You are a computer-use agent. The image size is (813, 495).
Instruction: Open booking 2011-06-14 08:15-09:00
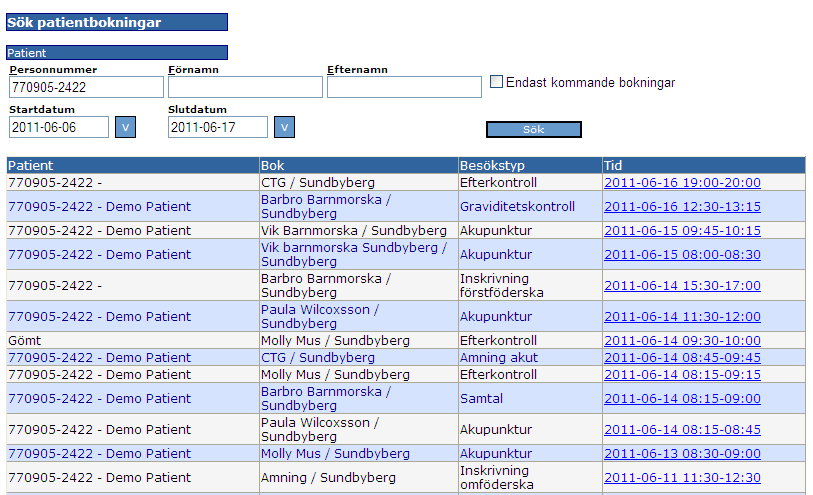(x=682, y=399)
